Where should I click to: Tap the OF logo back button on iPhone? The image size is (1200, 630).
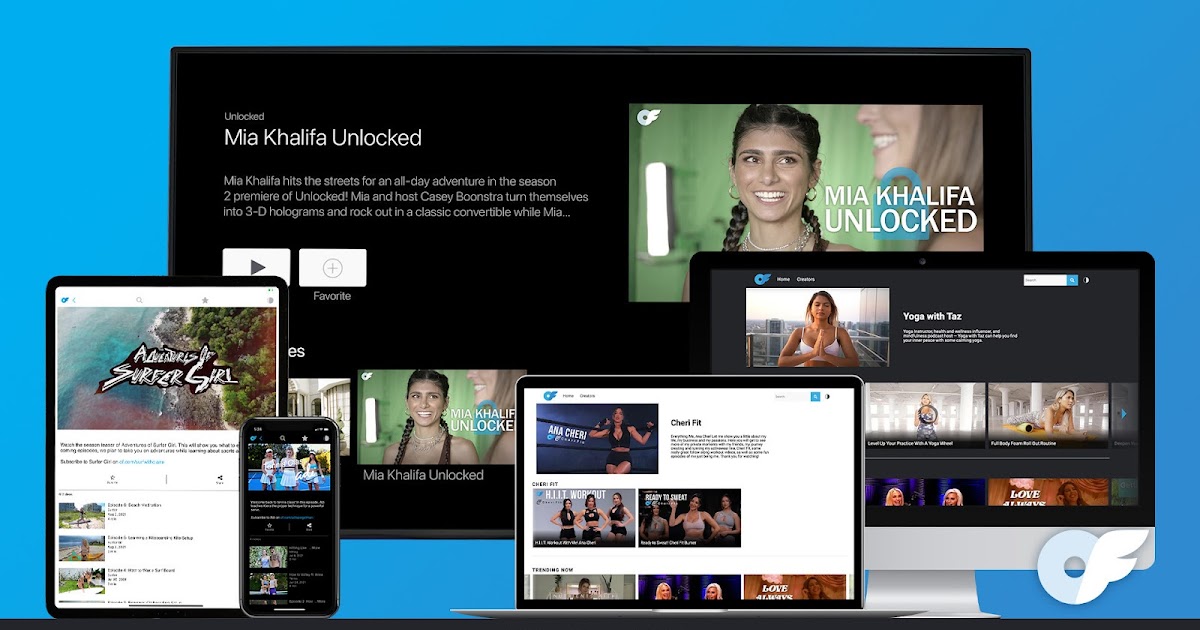click(x=255, y=438)
